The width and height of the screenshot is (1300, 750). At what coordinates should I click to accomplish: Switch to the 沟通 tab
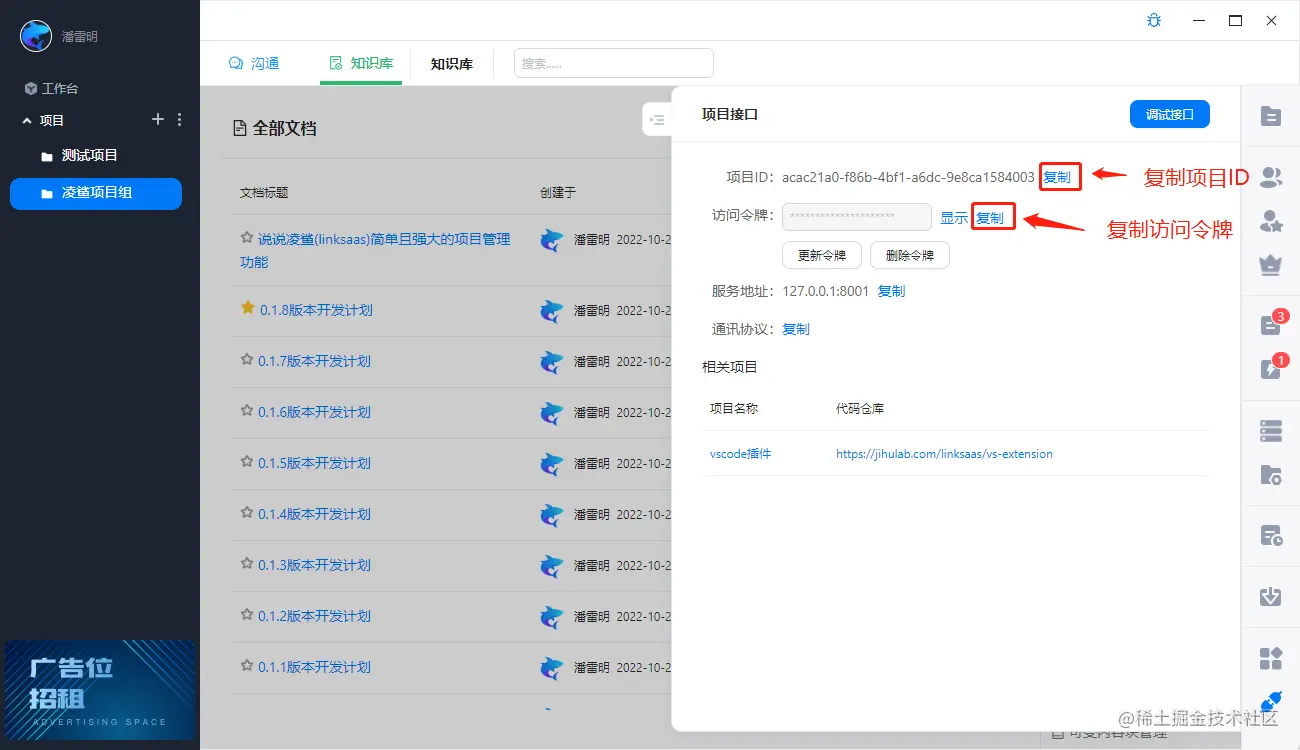tap(254, 63)
